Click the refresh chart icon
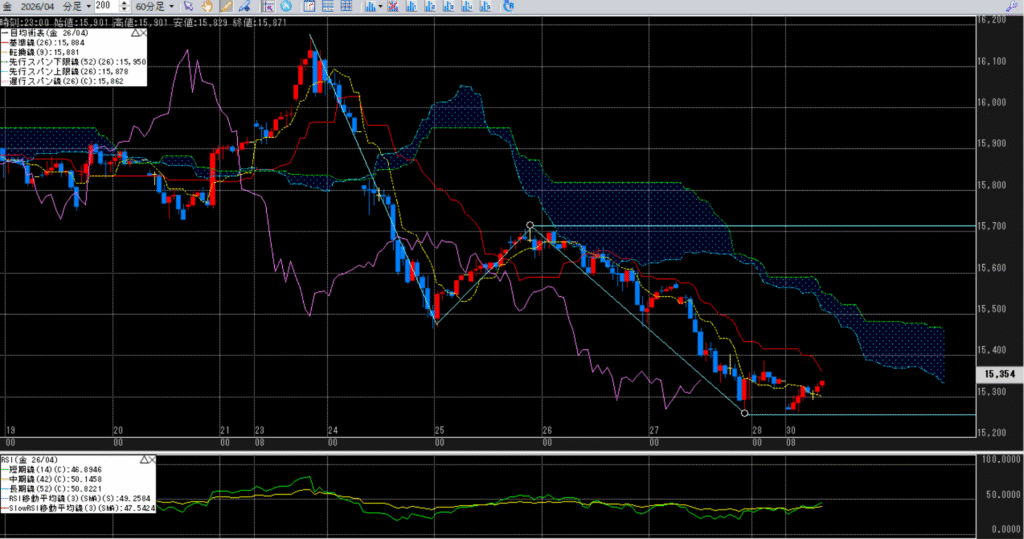This screenshot has height=539, width=1024. coord(509,7)
